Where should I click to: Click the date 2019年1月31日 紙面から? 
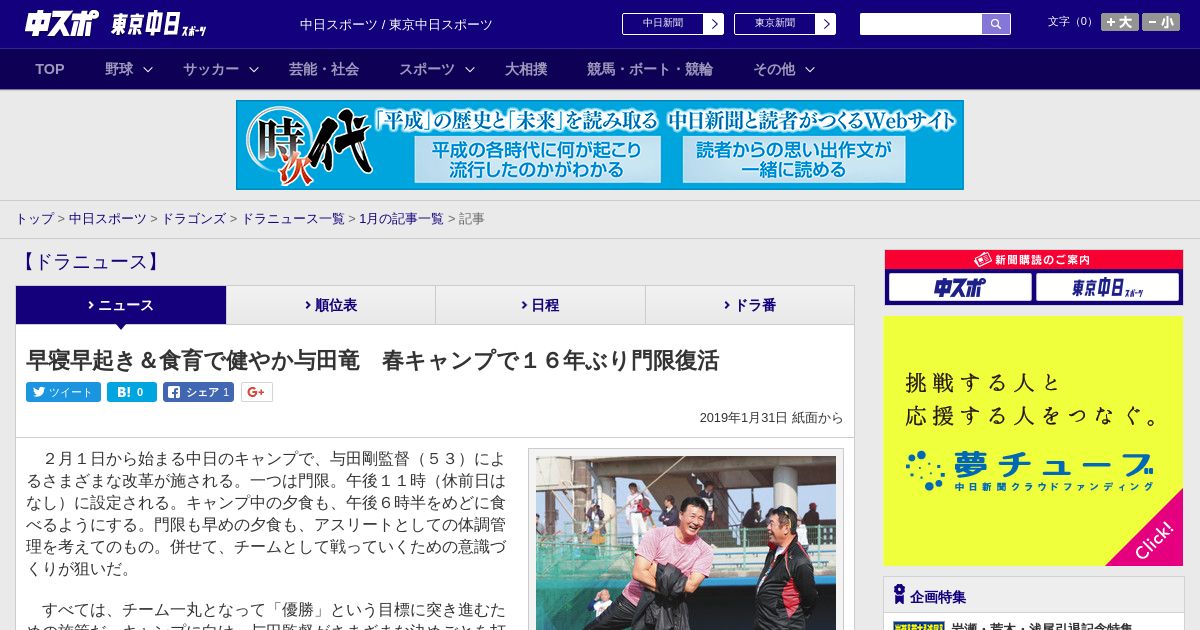pyautogui.click(x=771, y=418)
